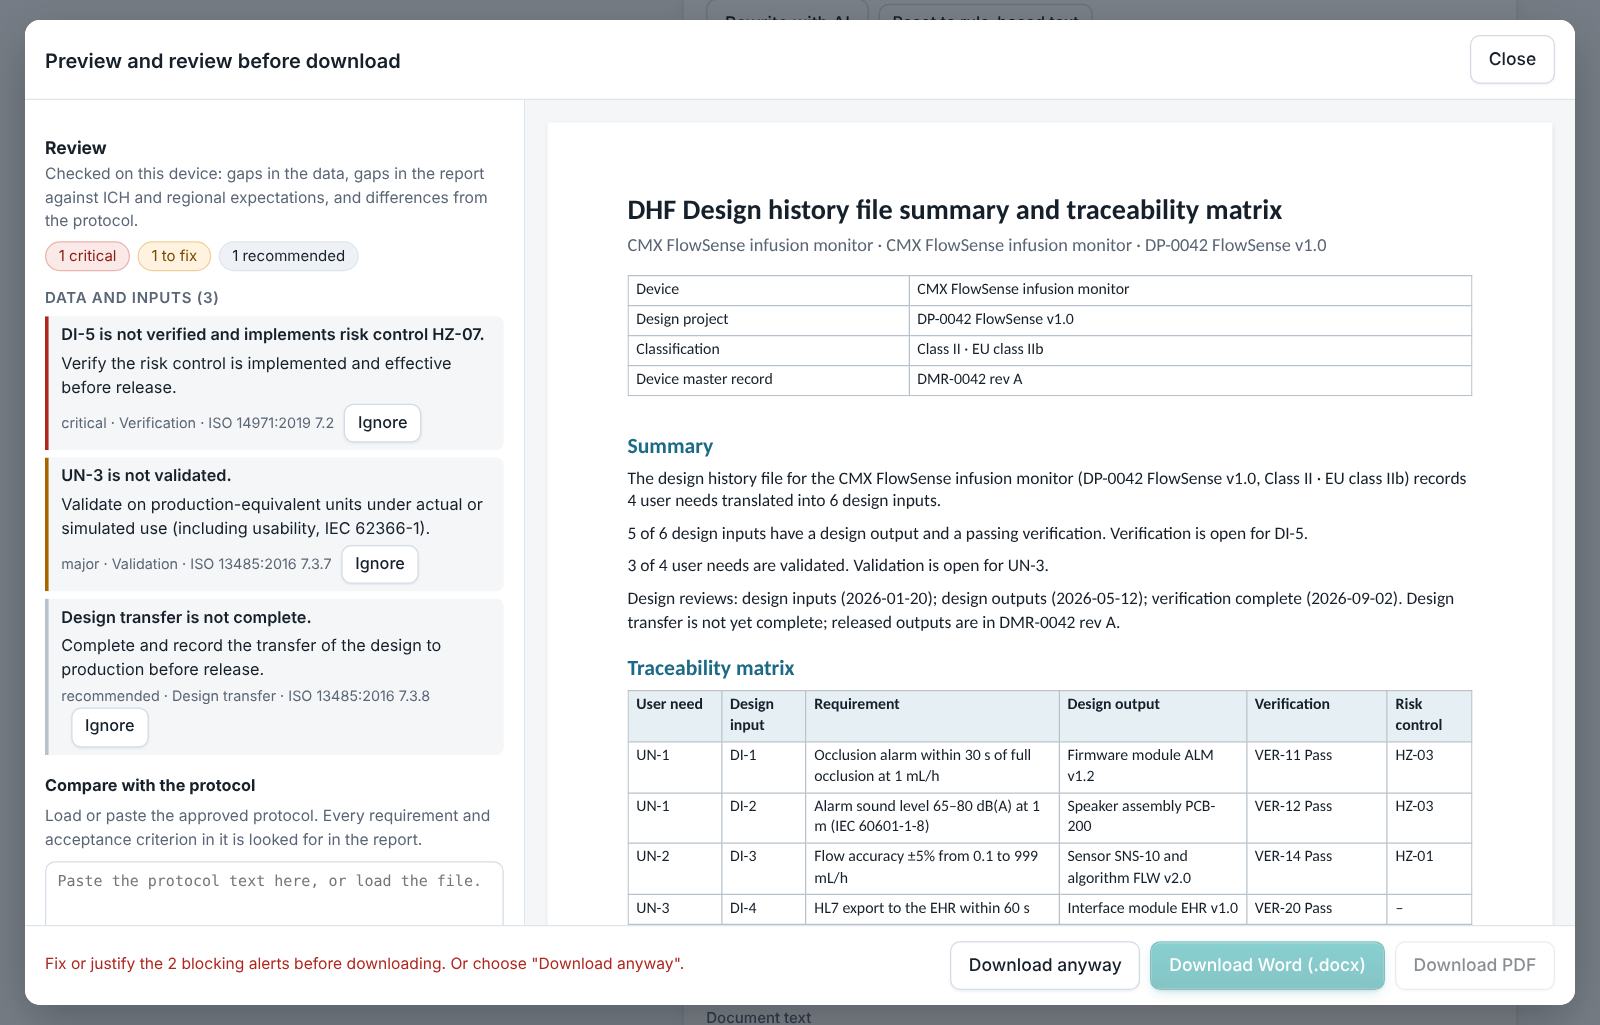Image resolution: width=1600 pixels, height=1025 pixels.
Task: Click 'Occlusion alarm within 30 s' requirement
Action: (x=932, y=767)
